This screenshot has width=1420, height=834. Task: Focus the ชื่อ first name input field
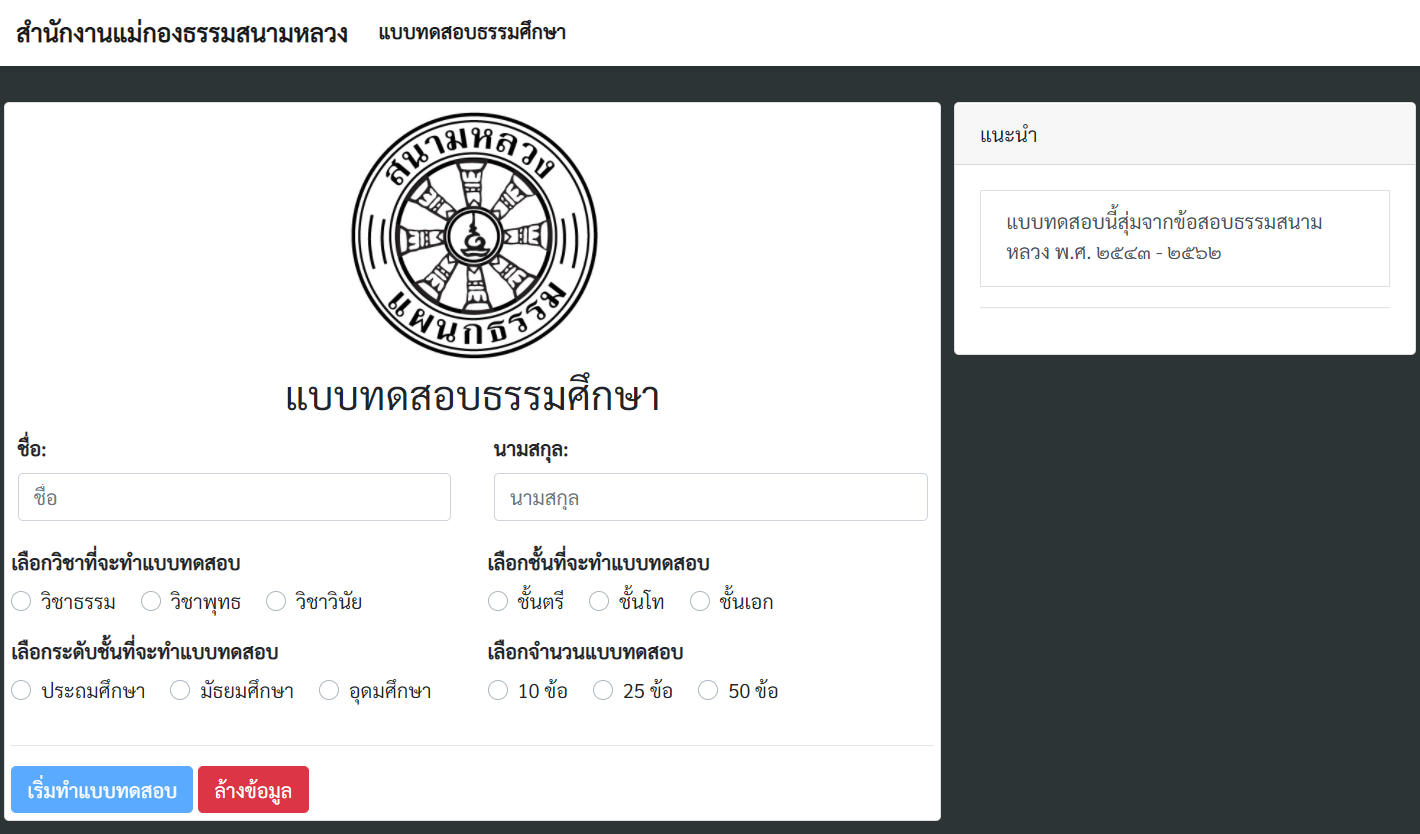[x=234, y=497]
